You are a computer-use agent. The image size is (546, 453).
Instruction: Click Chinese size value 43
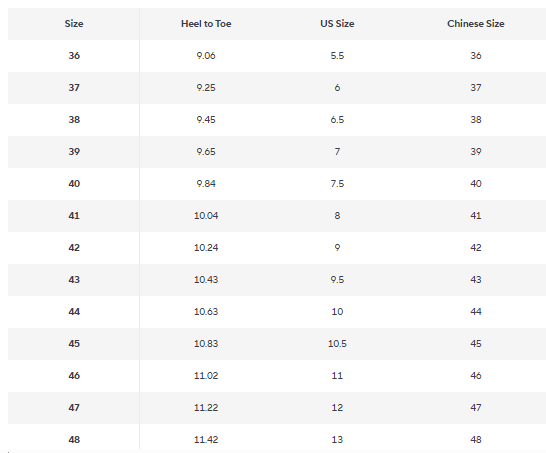[x=476, y=280]
